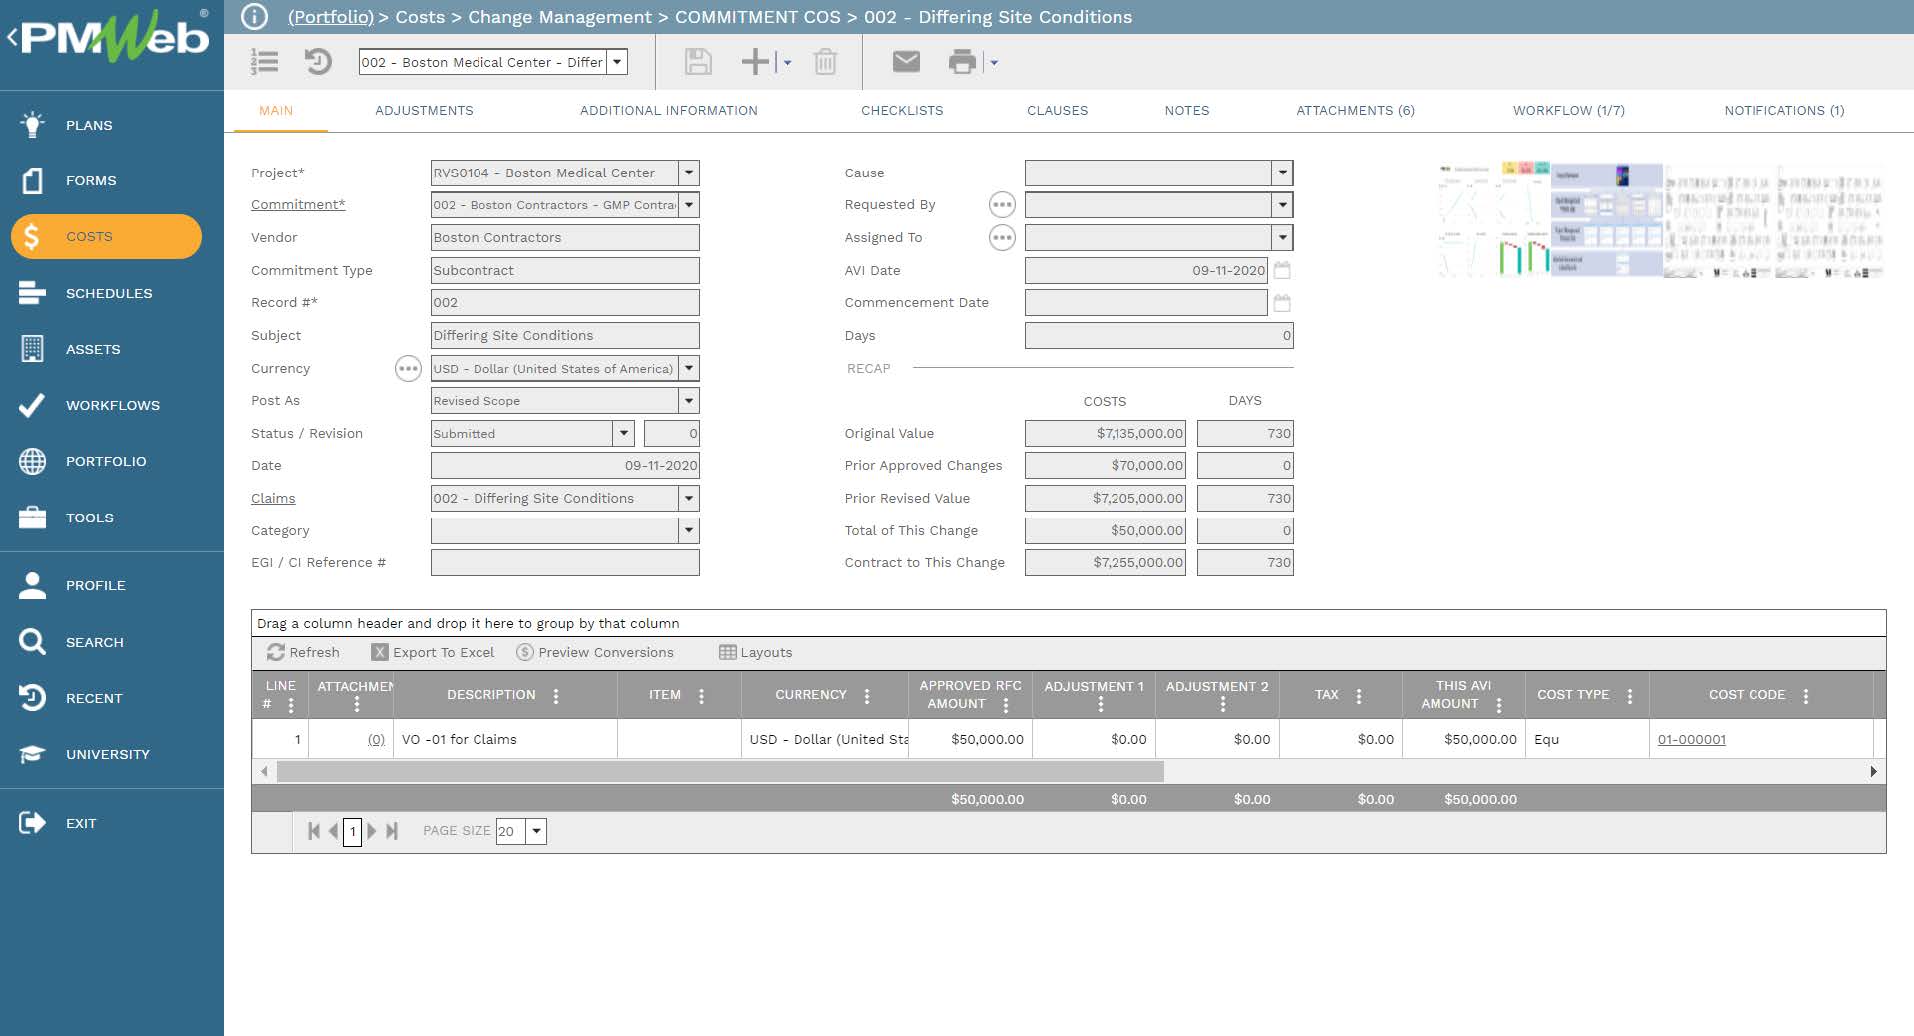The width and height of the screenshot is (1914, 1036).
Task: Open the AVI Date calendar picker
Action: (1282, 270)
